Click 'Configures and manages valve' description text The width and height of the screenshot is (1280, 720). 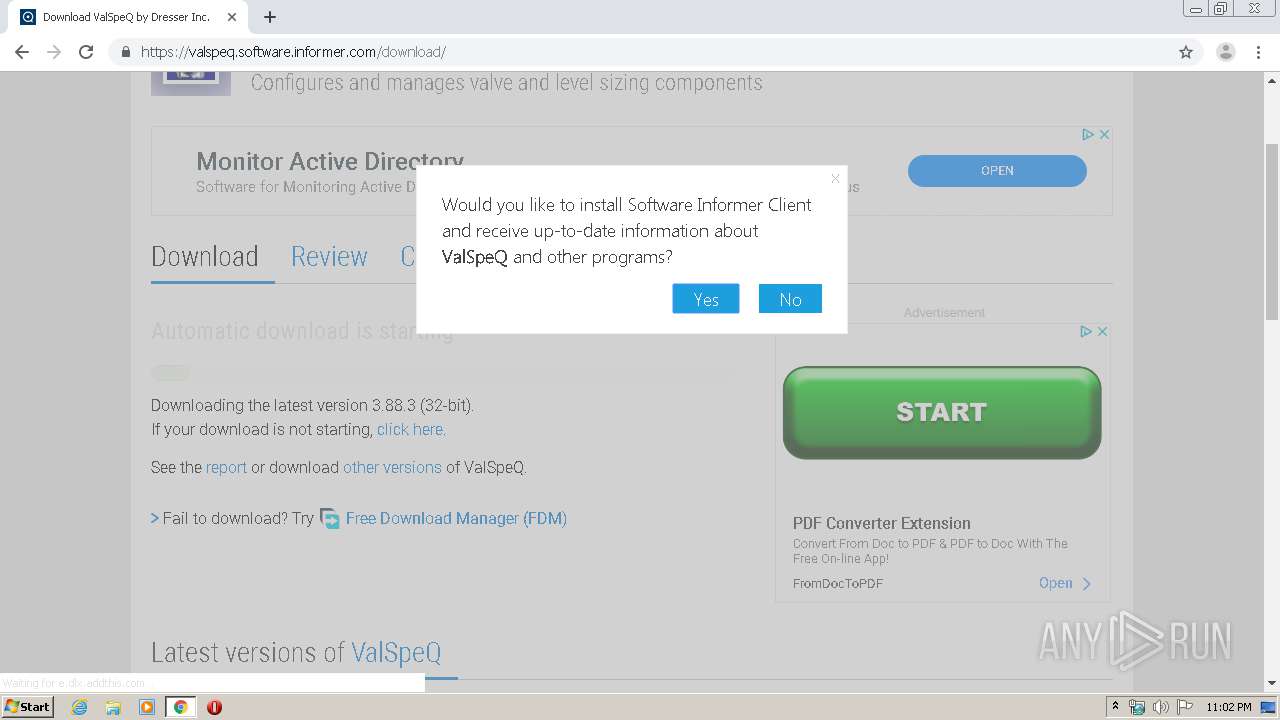click(506, 83)
